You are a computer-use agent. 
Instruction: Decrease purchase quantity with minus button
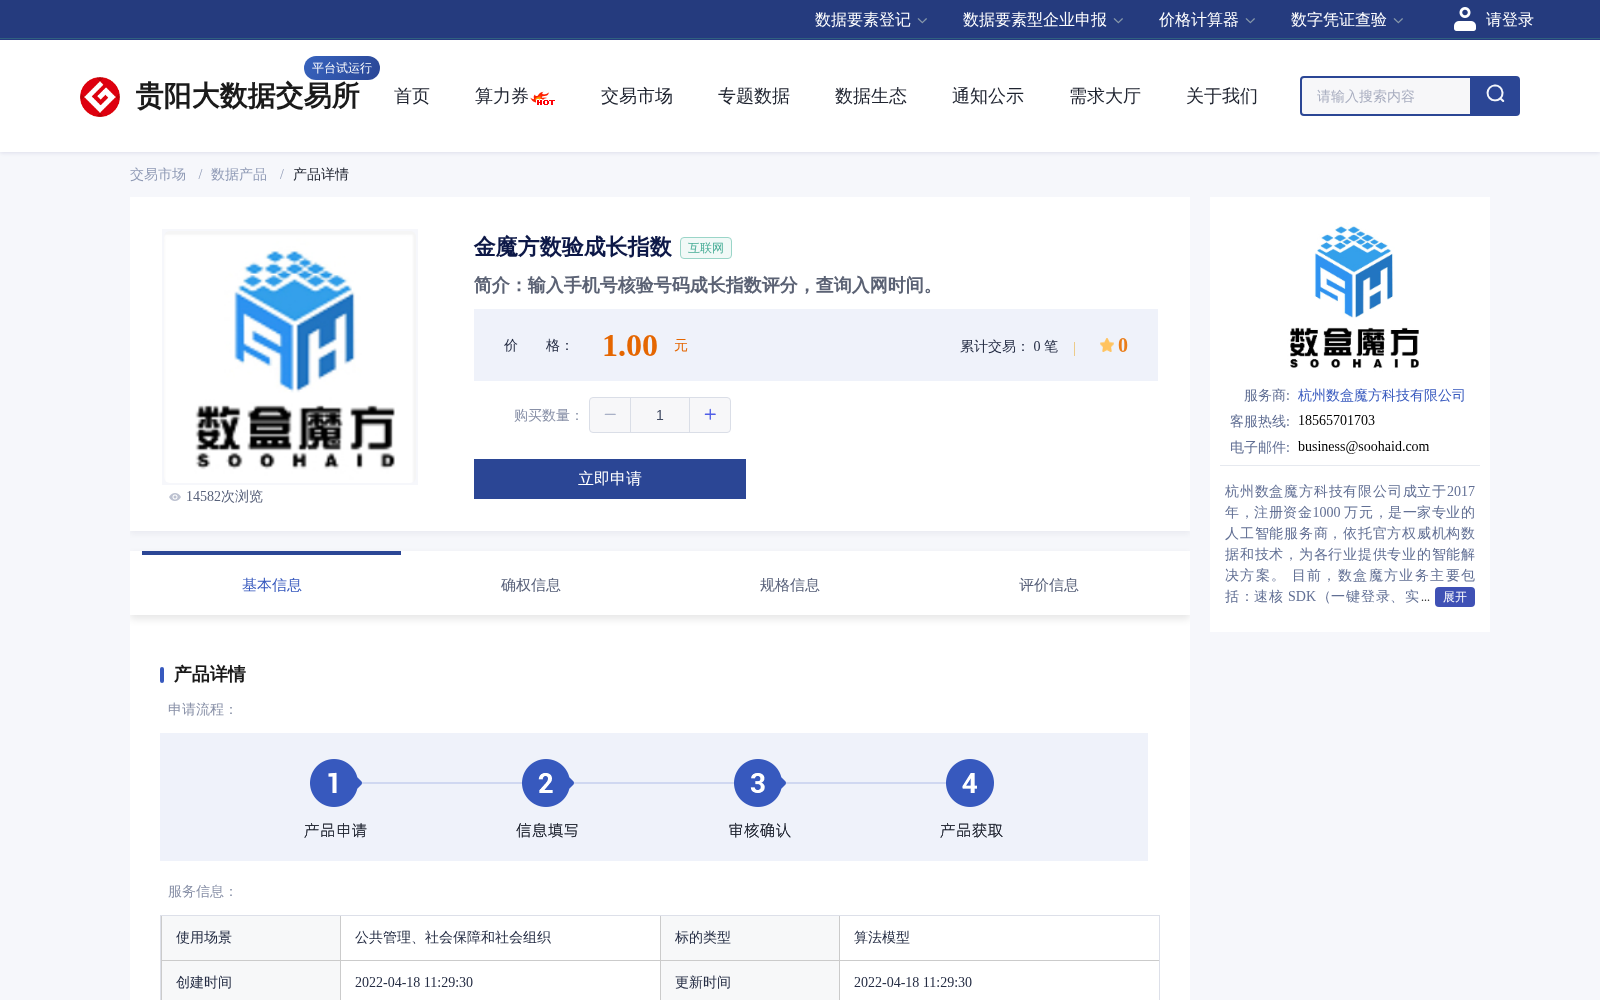click(x=610, y=415)
